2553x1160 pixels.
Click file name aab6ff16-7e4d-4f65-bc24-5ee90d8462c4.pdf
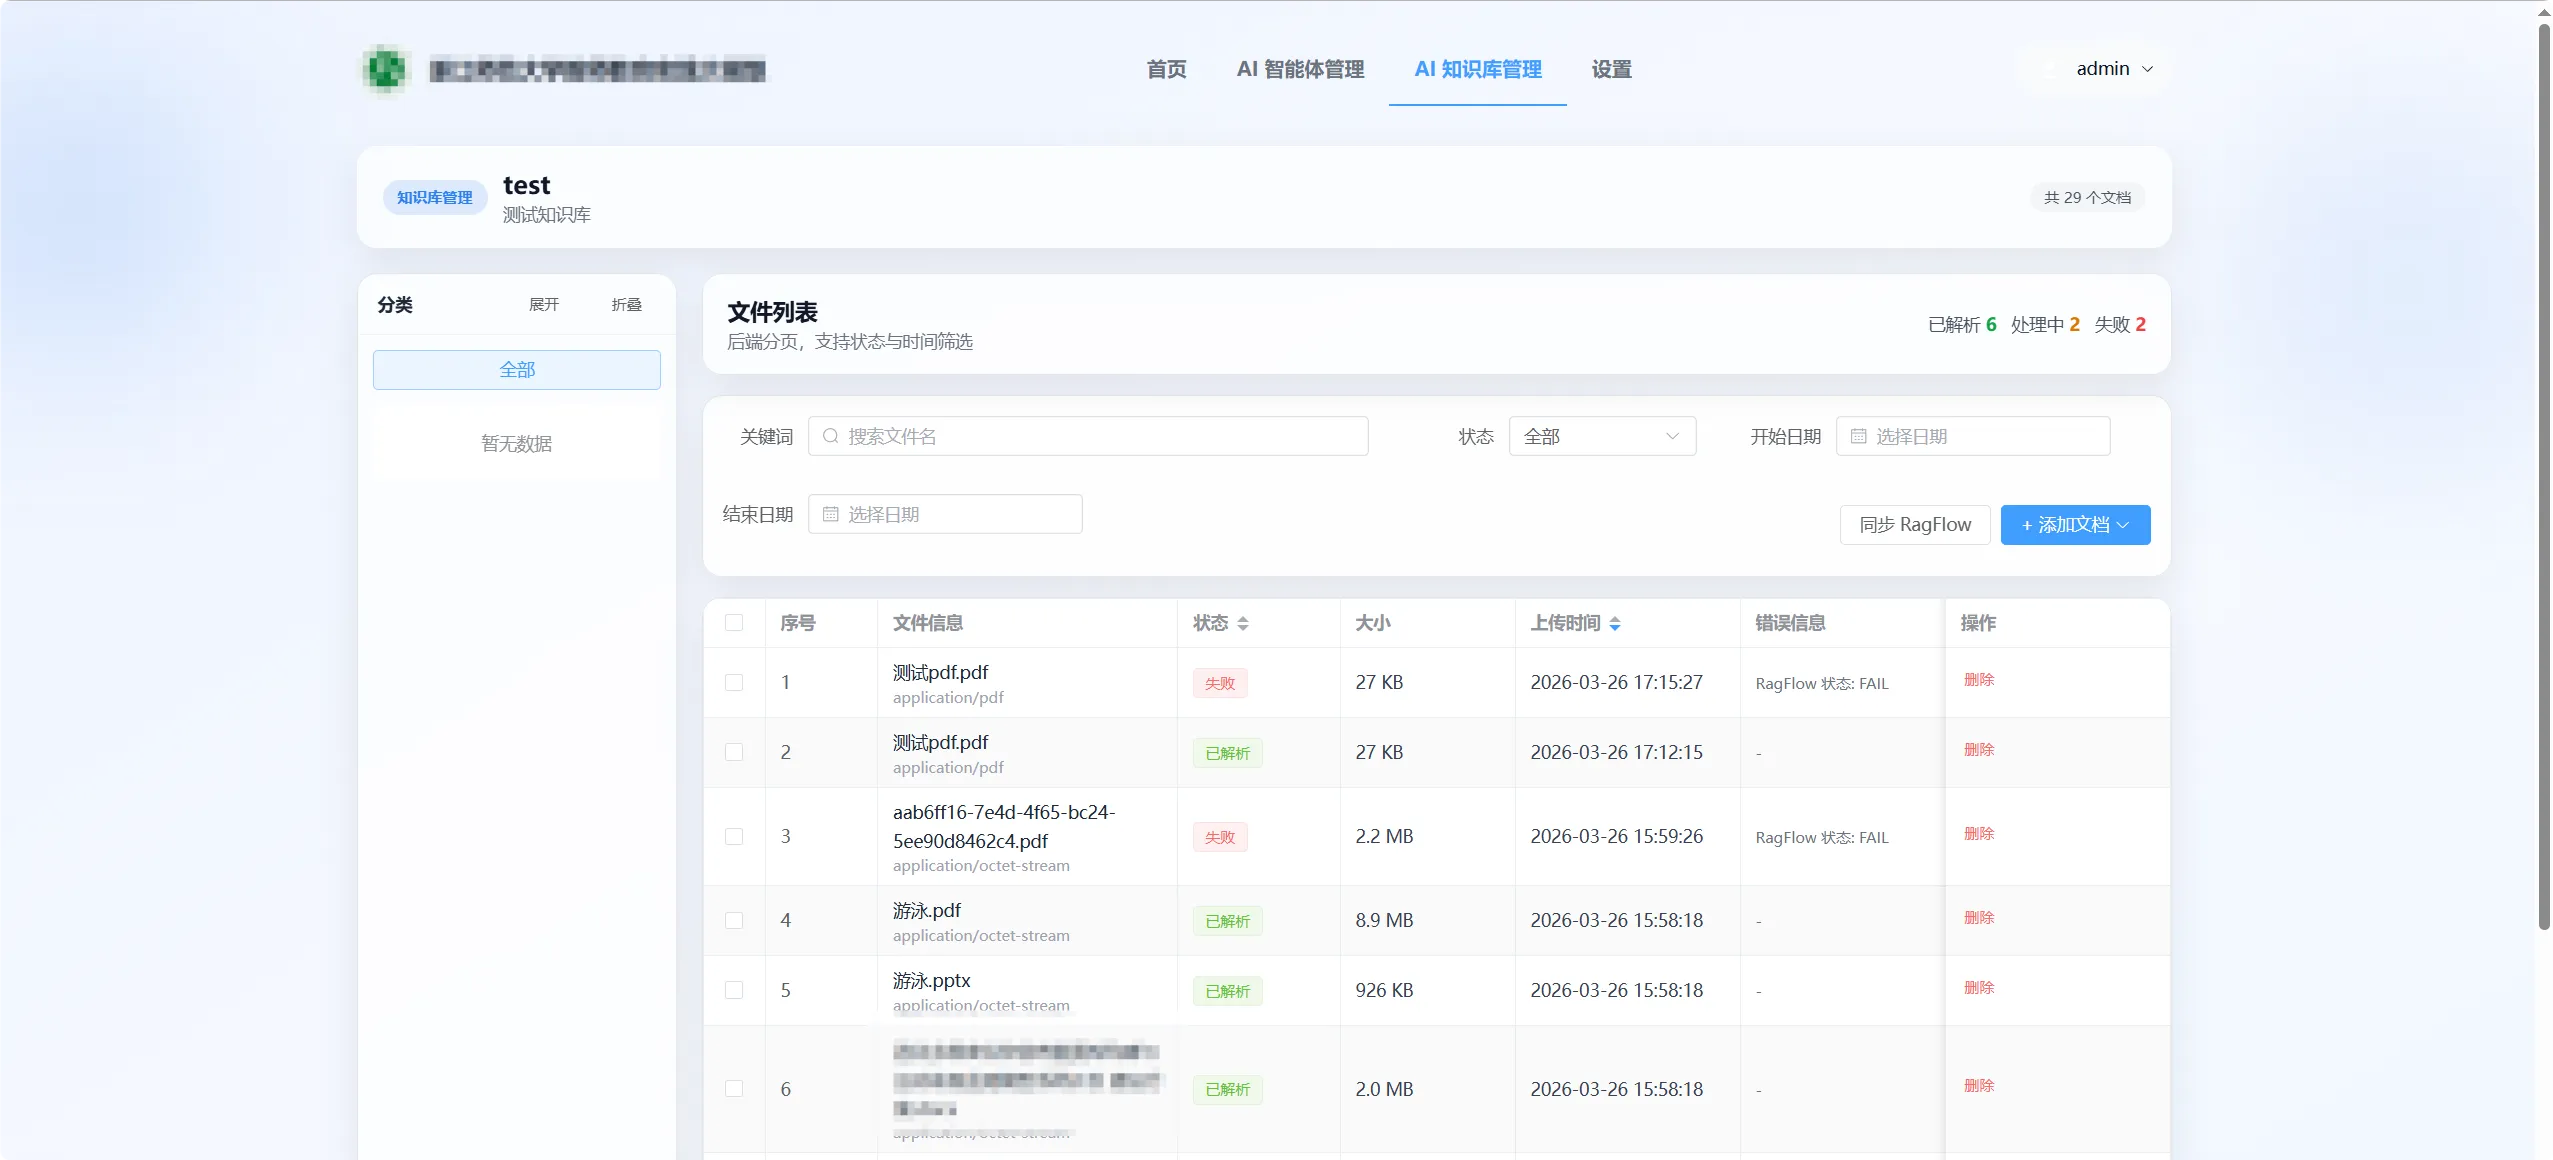pyautogui.click(x=1004, y=827)
